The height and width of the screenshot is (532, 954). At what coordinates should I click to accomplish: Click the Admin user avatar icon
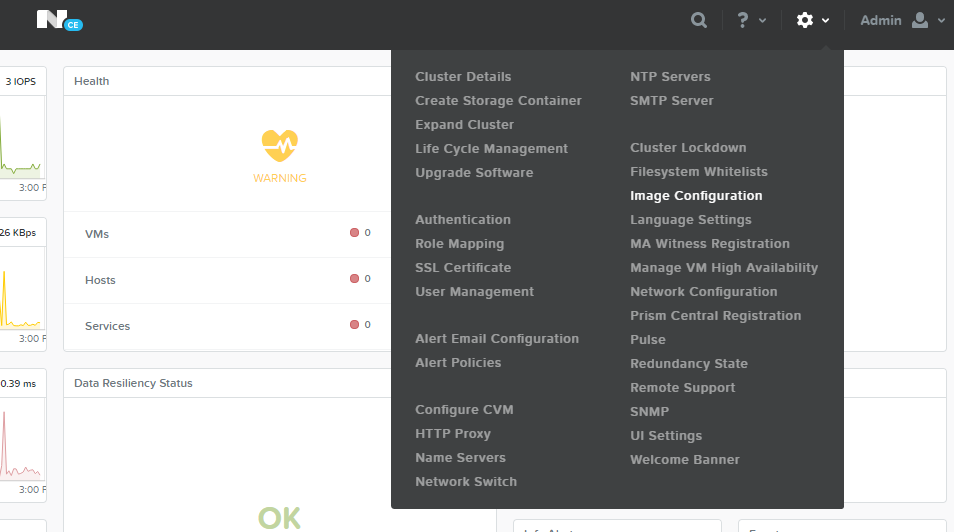click(920, 20)
